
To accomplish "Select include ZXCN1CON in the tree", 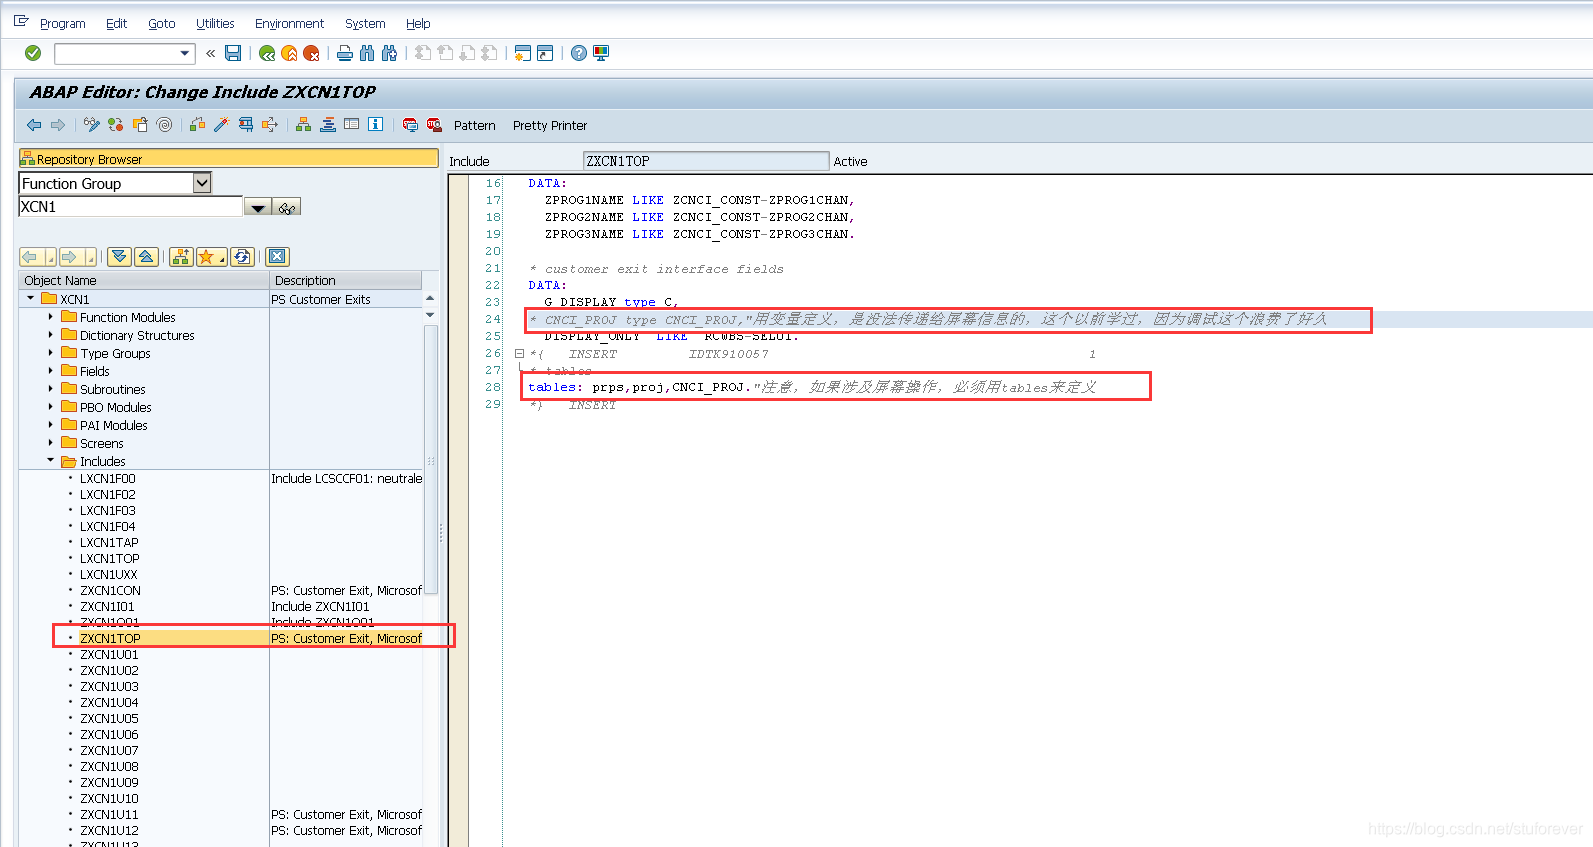I will click(110, 590).
